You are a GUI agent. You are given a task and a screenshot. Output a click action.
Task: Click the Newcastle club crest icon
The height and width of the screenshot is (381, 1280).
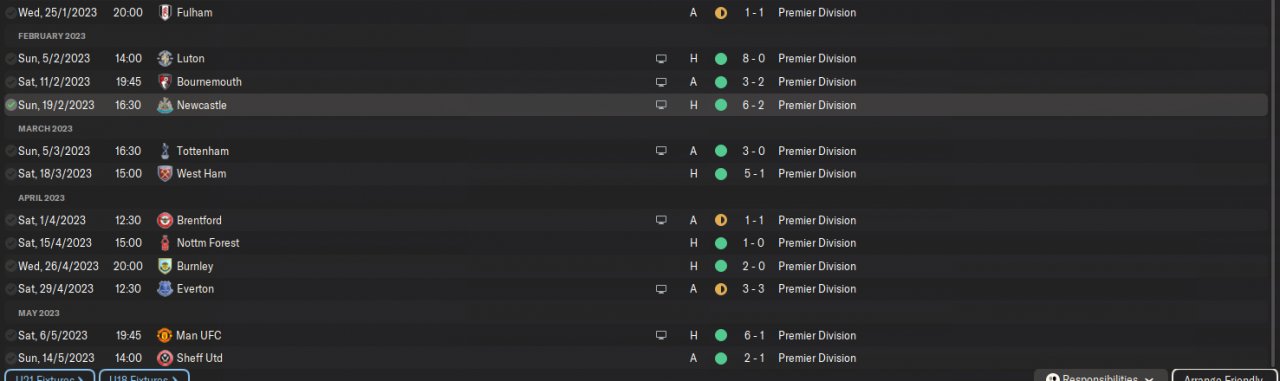tap(165, 105)
